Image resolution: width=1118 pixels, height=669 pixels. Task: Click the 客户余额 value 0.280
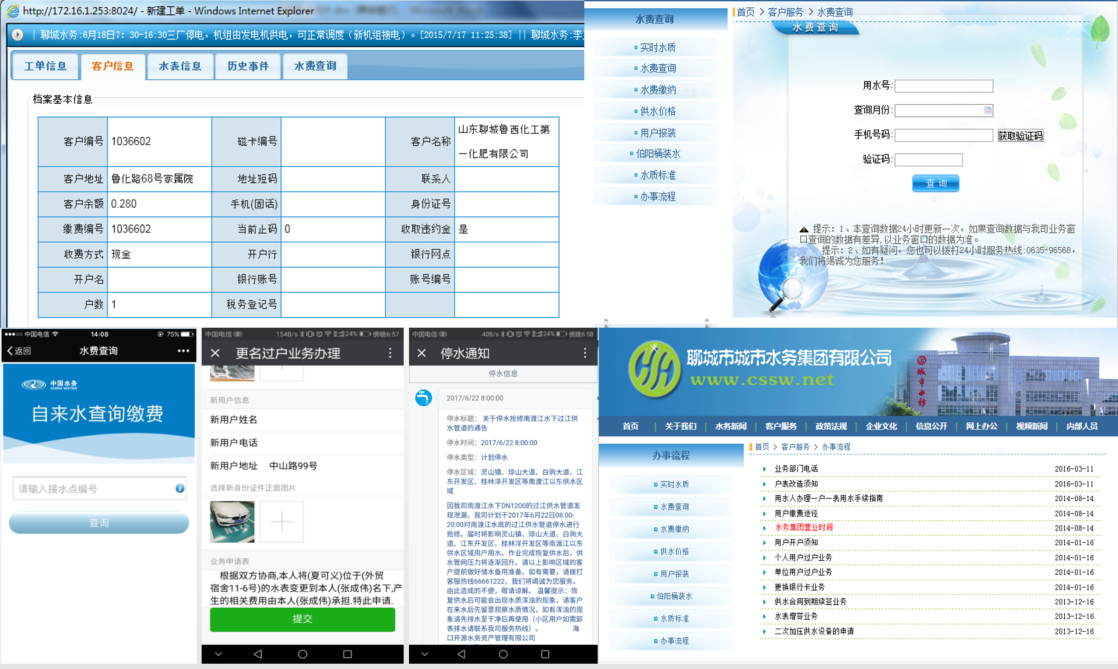(124, 204)
